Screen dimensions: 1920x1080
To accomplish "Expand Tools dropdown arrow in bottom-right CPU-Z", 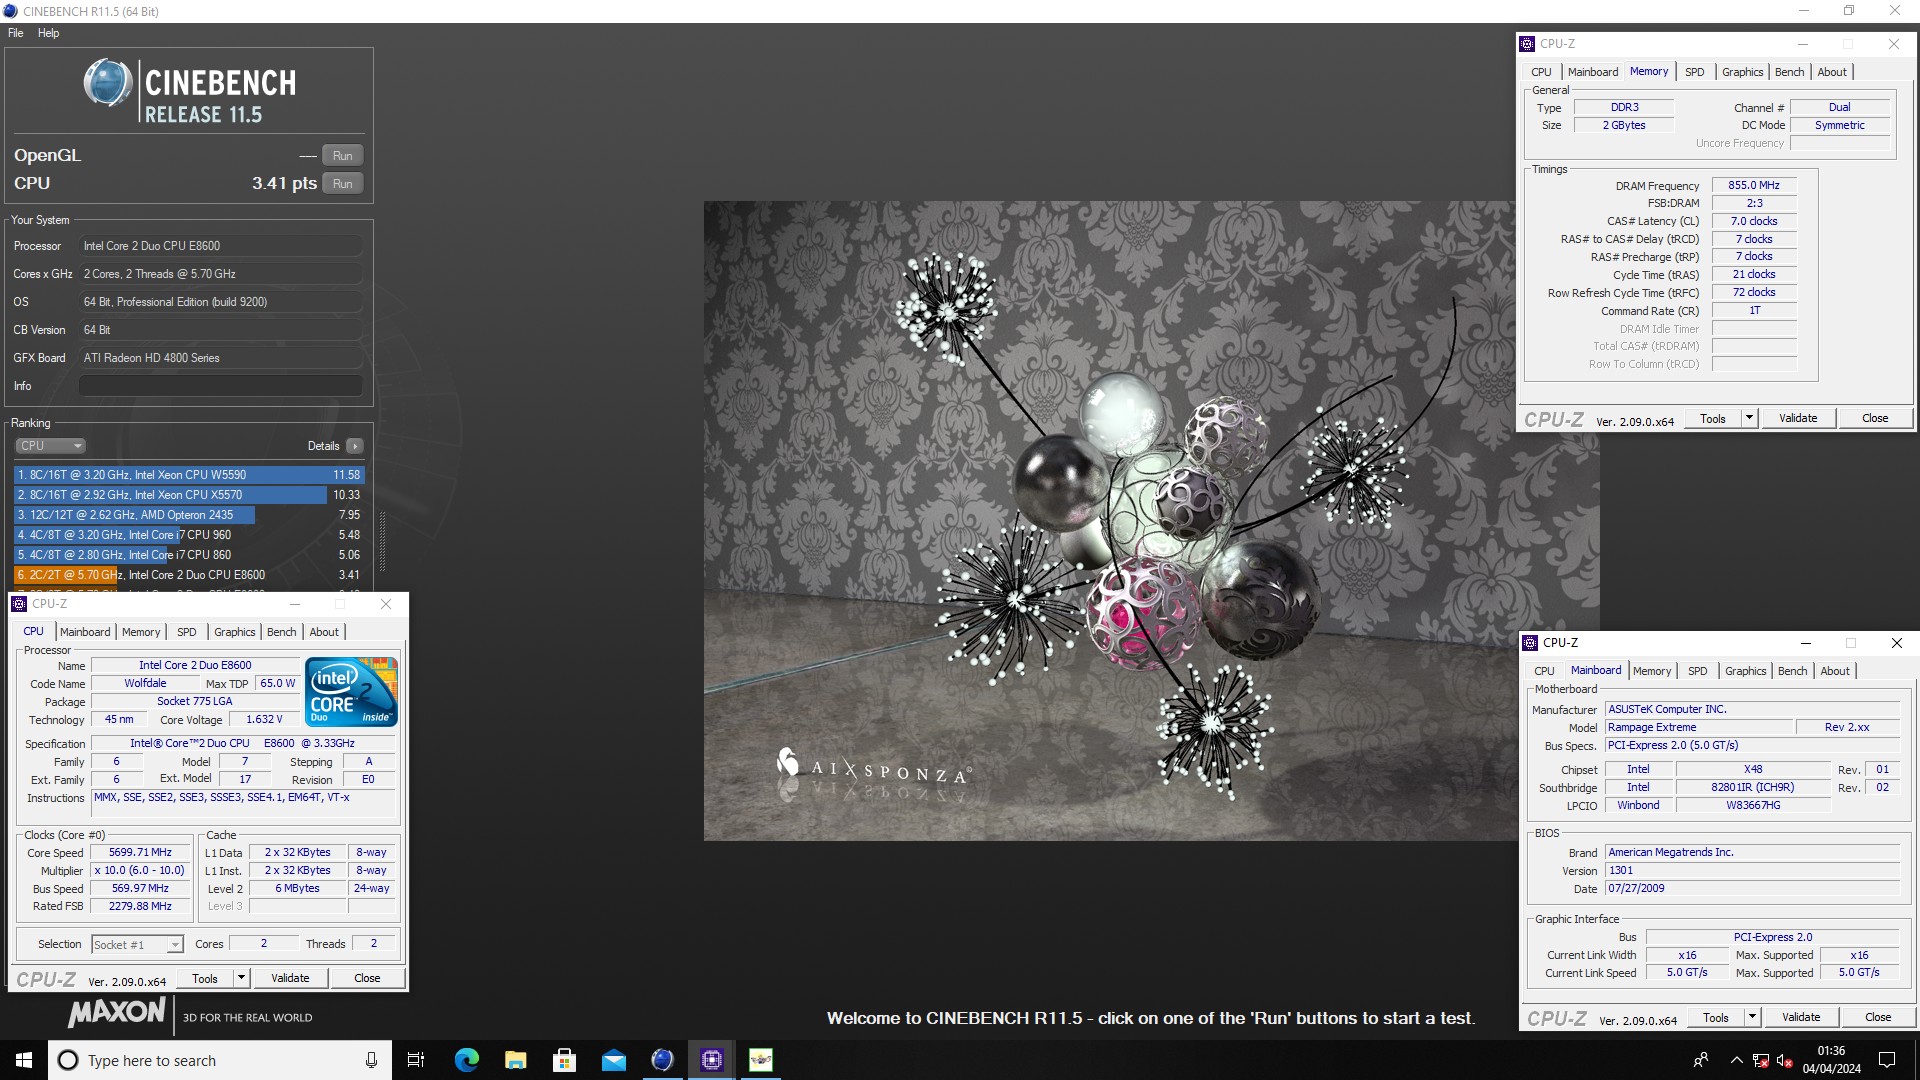I will click(1752, 1018).
